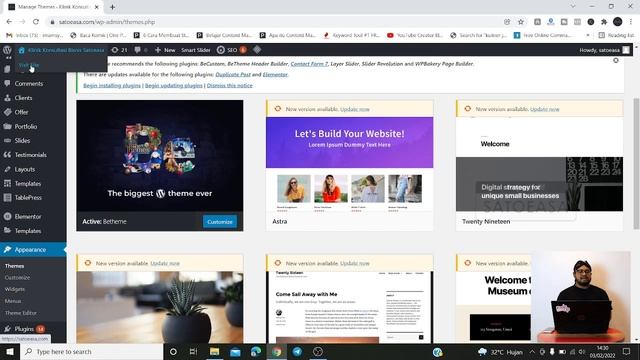Open the YouTube Creator bookmark
This screenshot has width=640, height=360.
click(414, 35)
